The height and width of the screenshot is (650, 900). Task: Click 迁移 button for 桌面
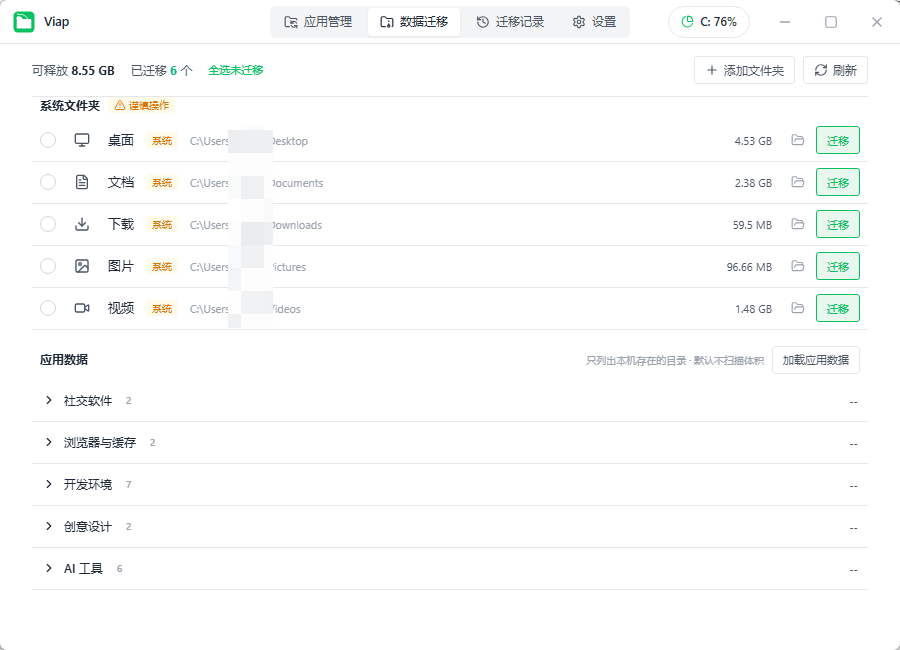point(837,140)
